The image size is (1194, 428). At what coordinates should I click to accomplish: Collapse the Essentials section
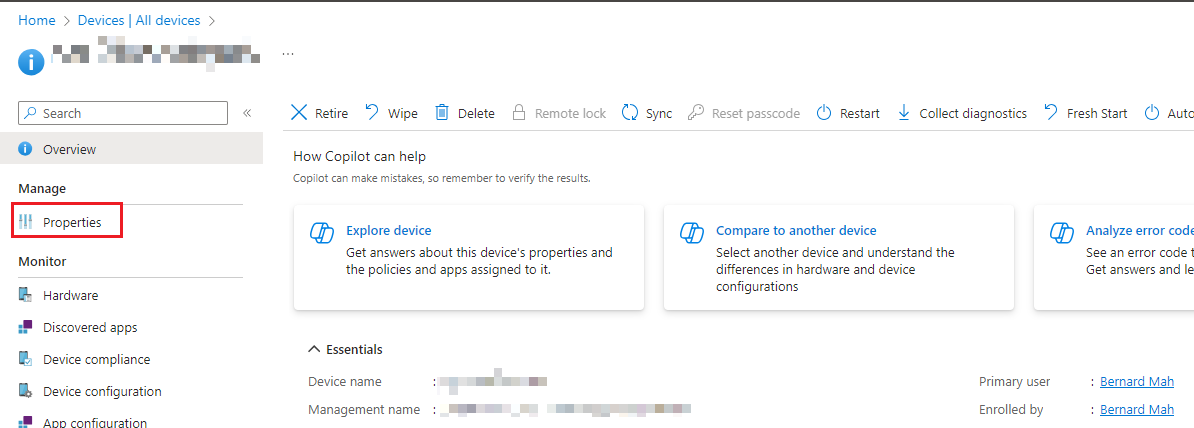(x=315, y=350)
